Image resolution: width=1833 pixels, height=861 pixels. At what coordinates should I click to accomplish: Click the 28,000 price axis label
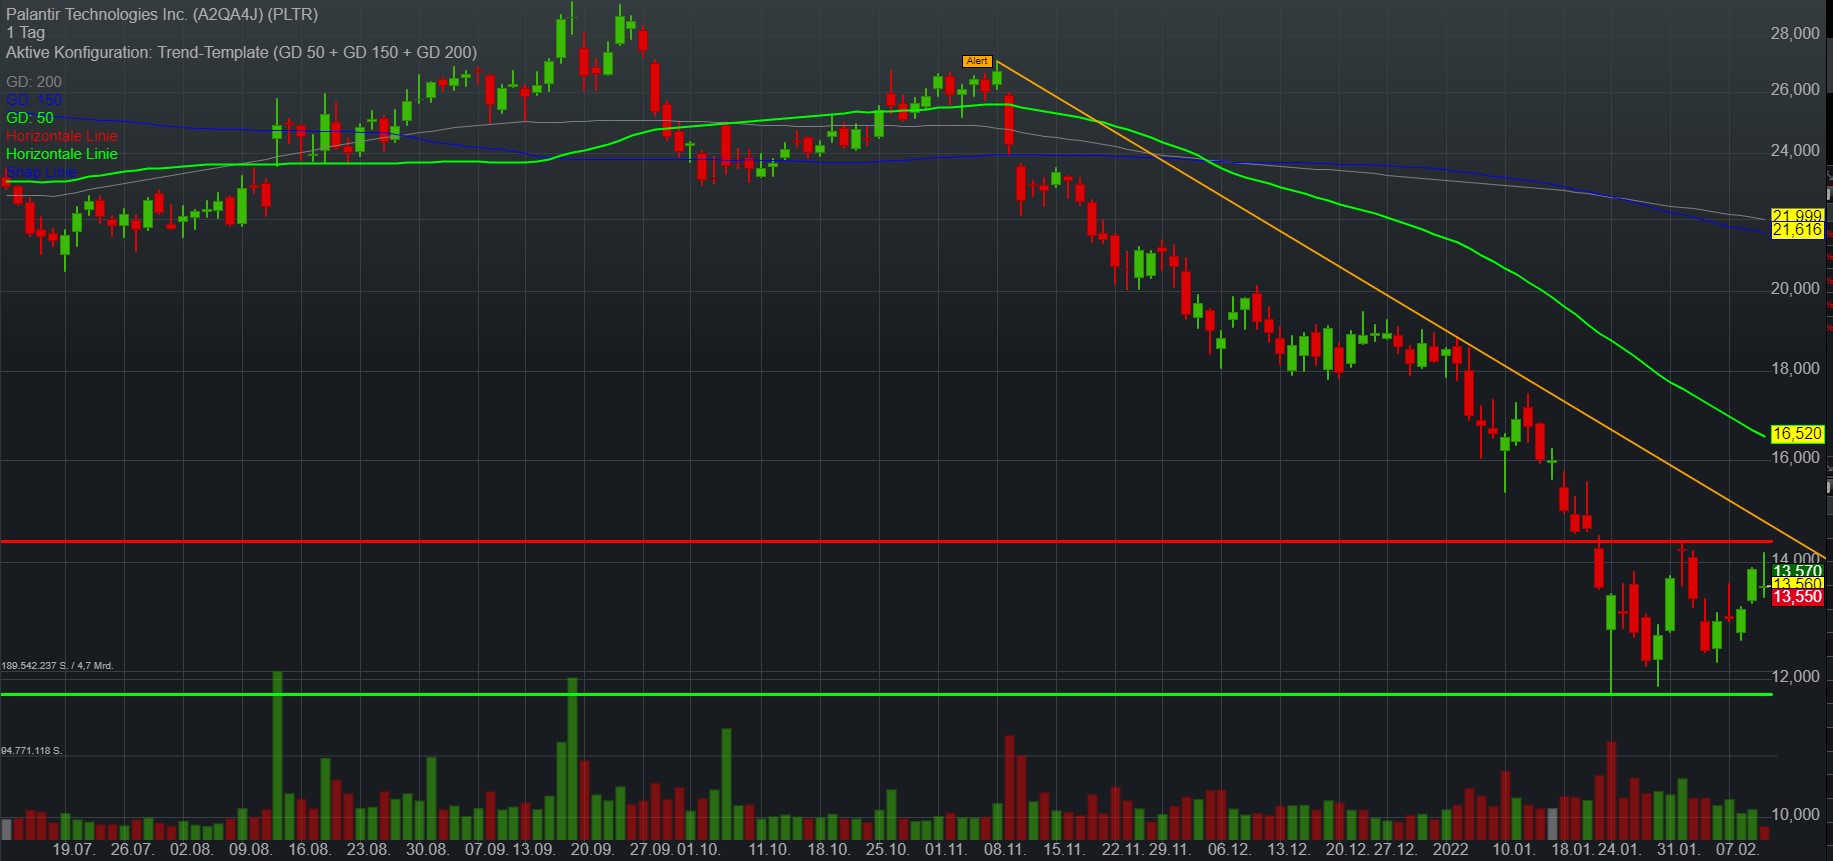1795,34
